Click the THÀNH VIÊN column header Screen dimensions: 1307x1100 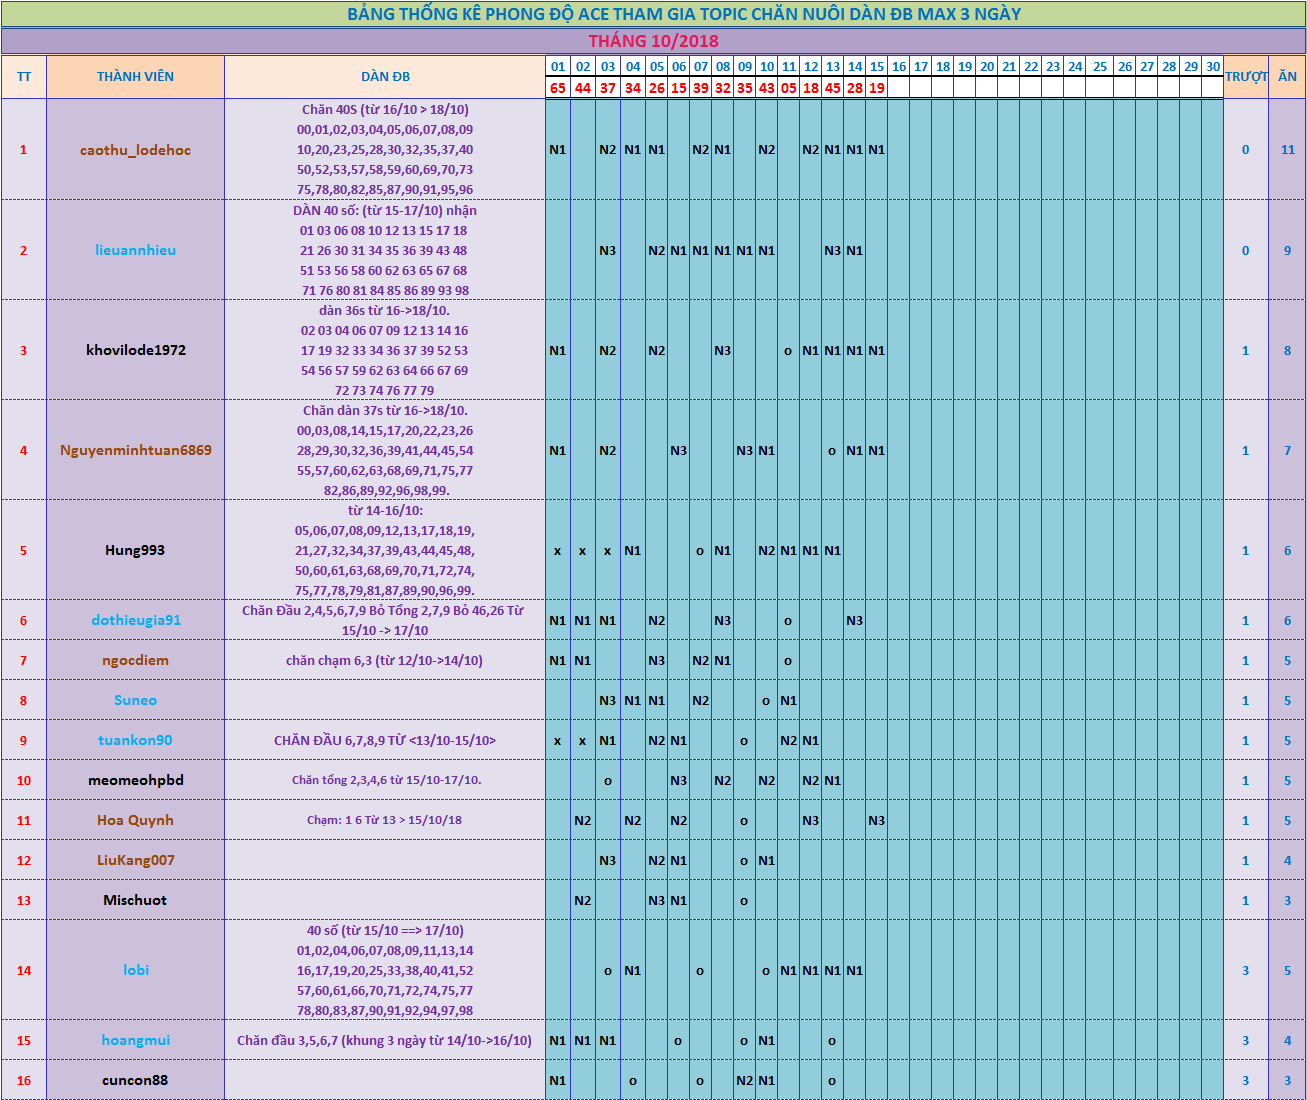coord(135,77)
